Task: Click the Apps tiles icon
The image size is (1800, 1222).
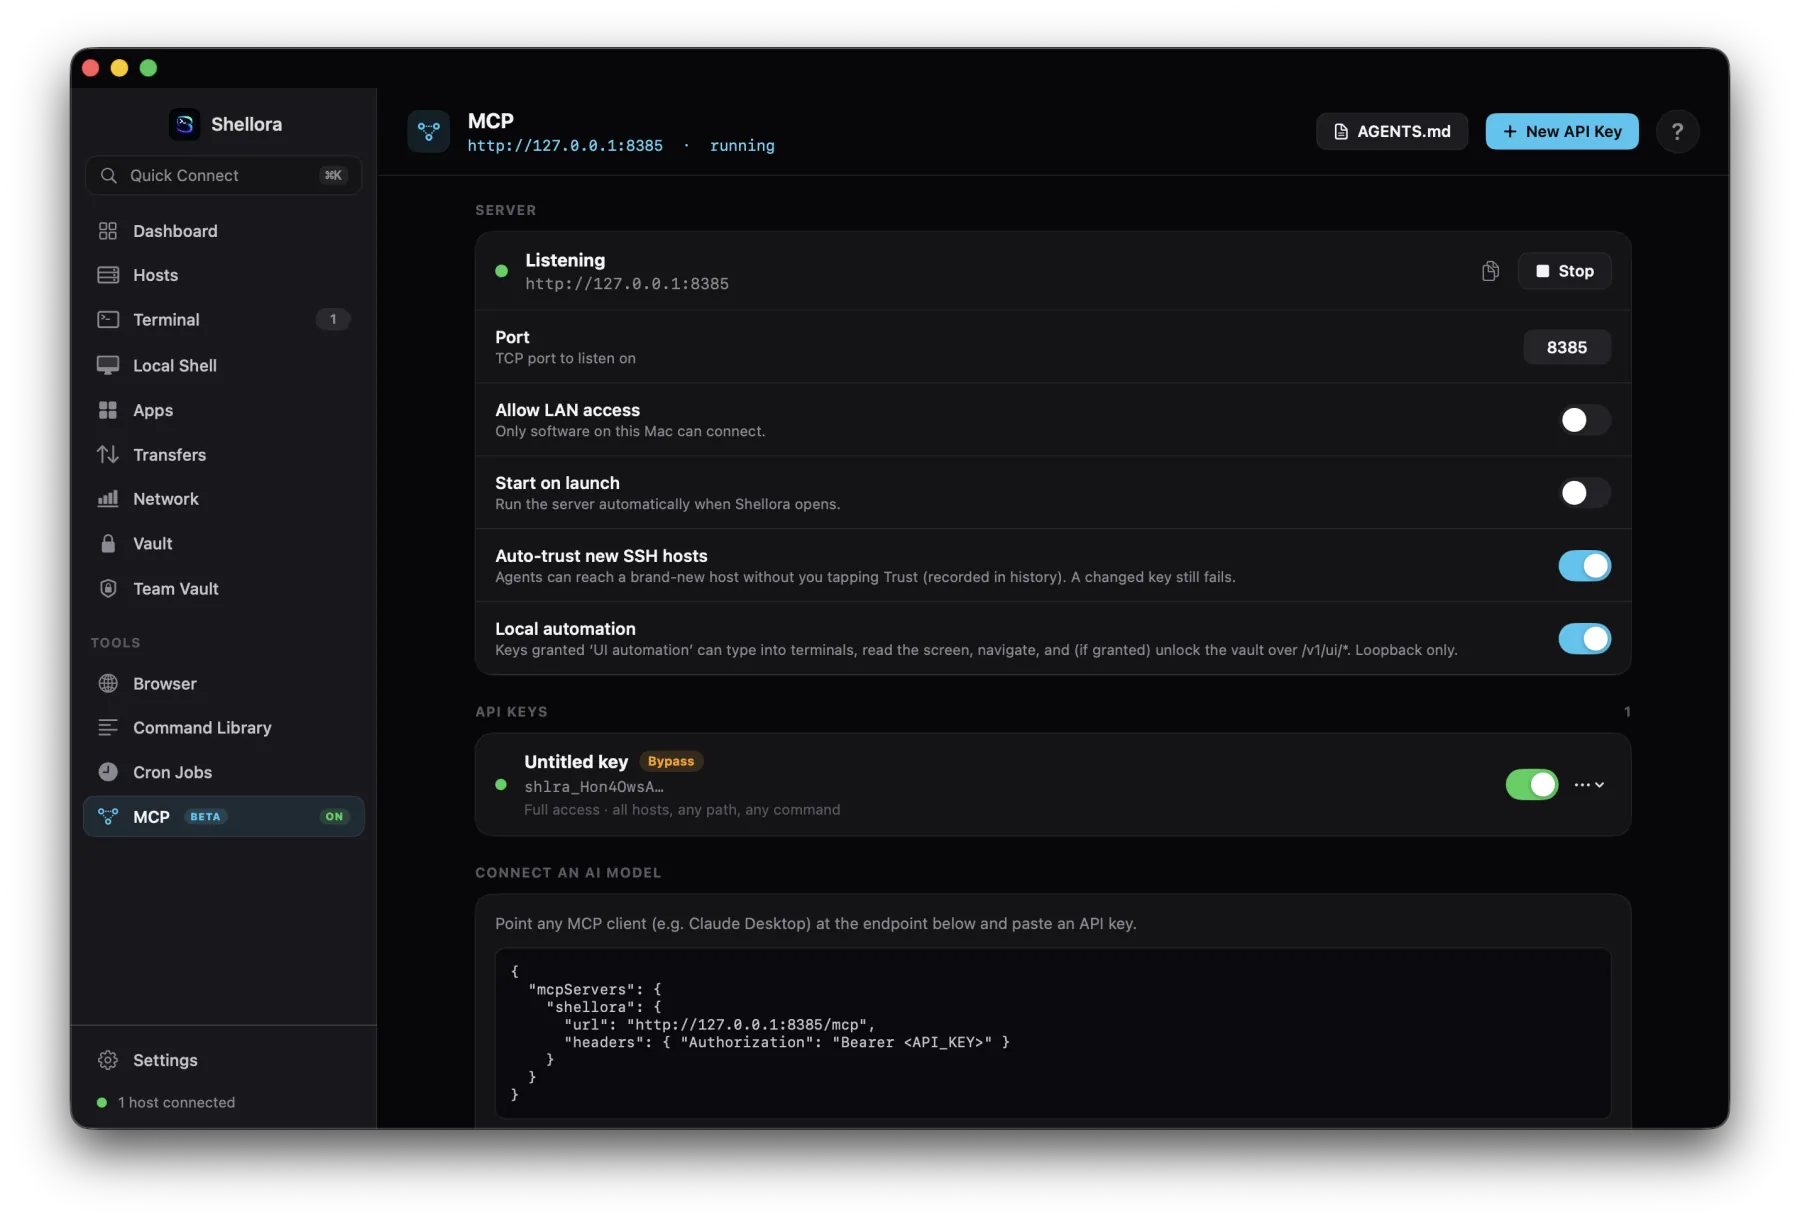Action: (108, 410)
